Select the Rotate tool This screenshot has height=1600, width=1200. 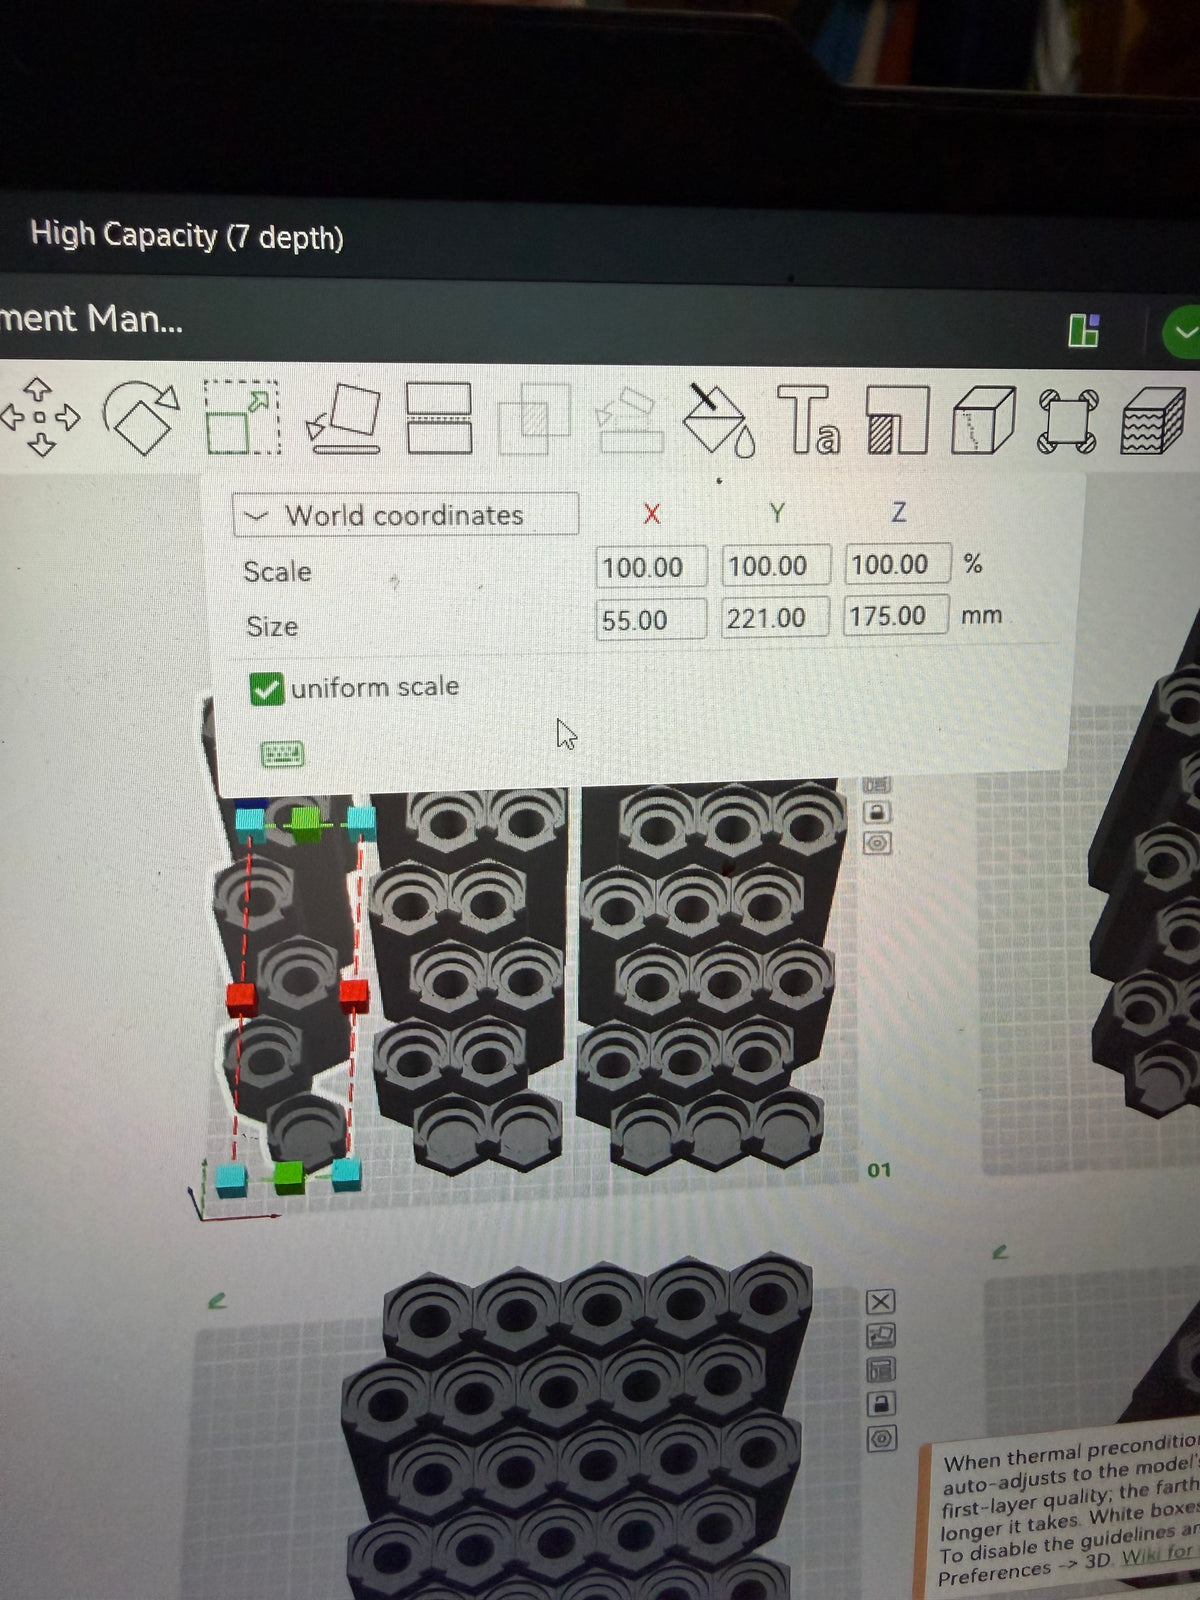[141, 417]
